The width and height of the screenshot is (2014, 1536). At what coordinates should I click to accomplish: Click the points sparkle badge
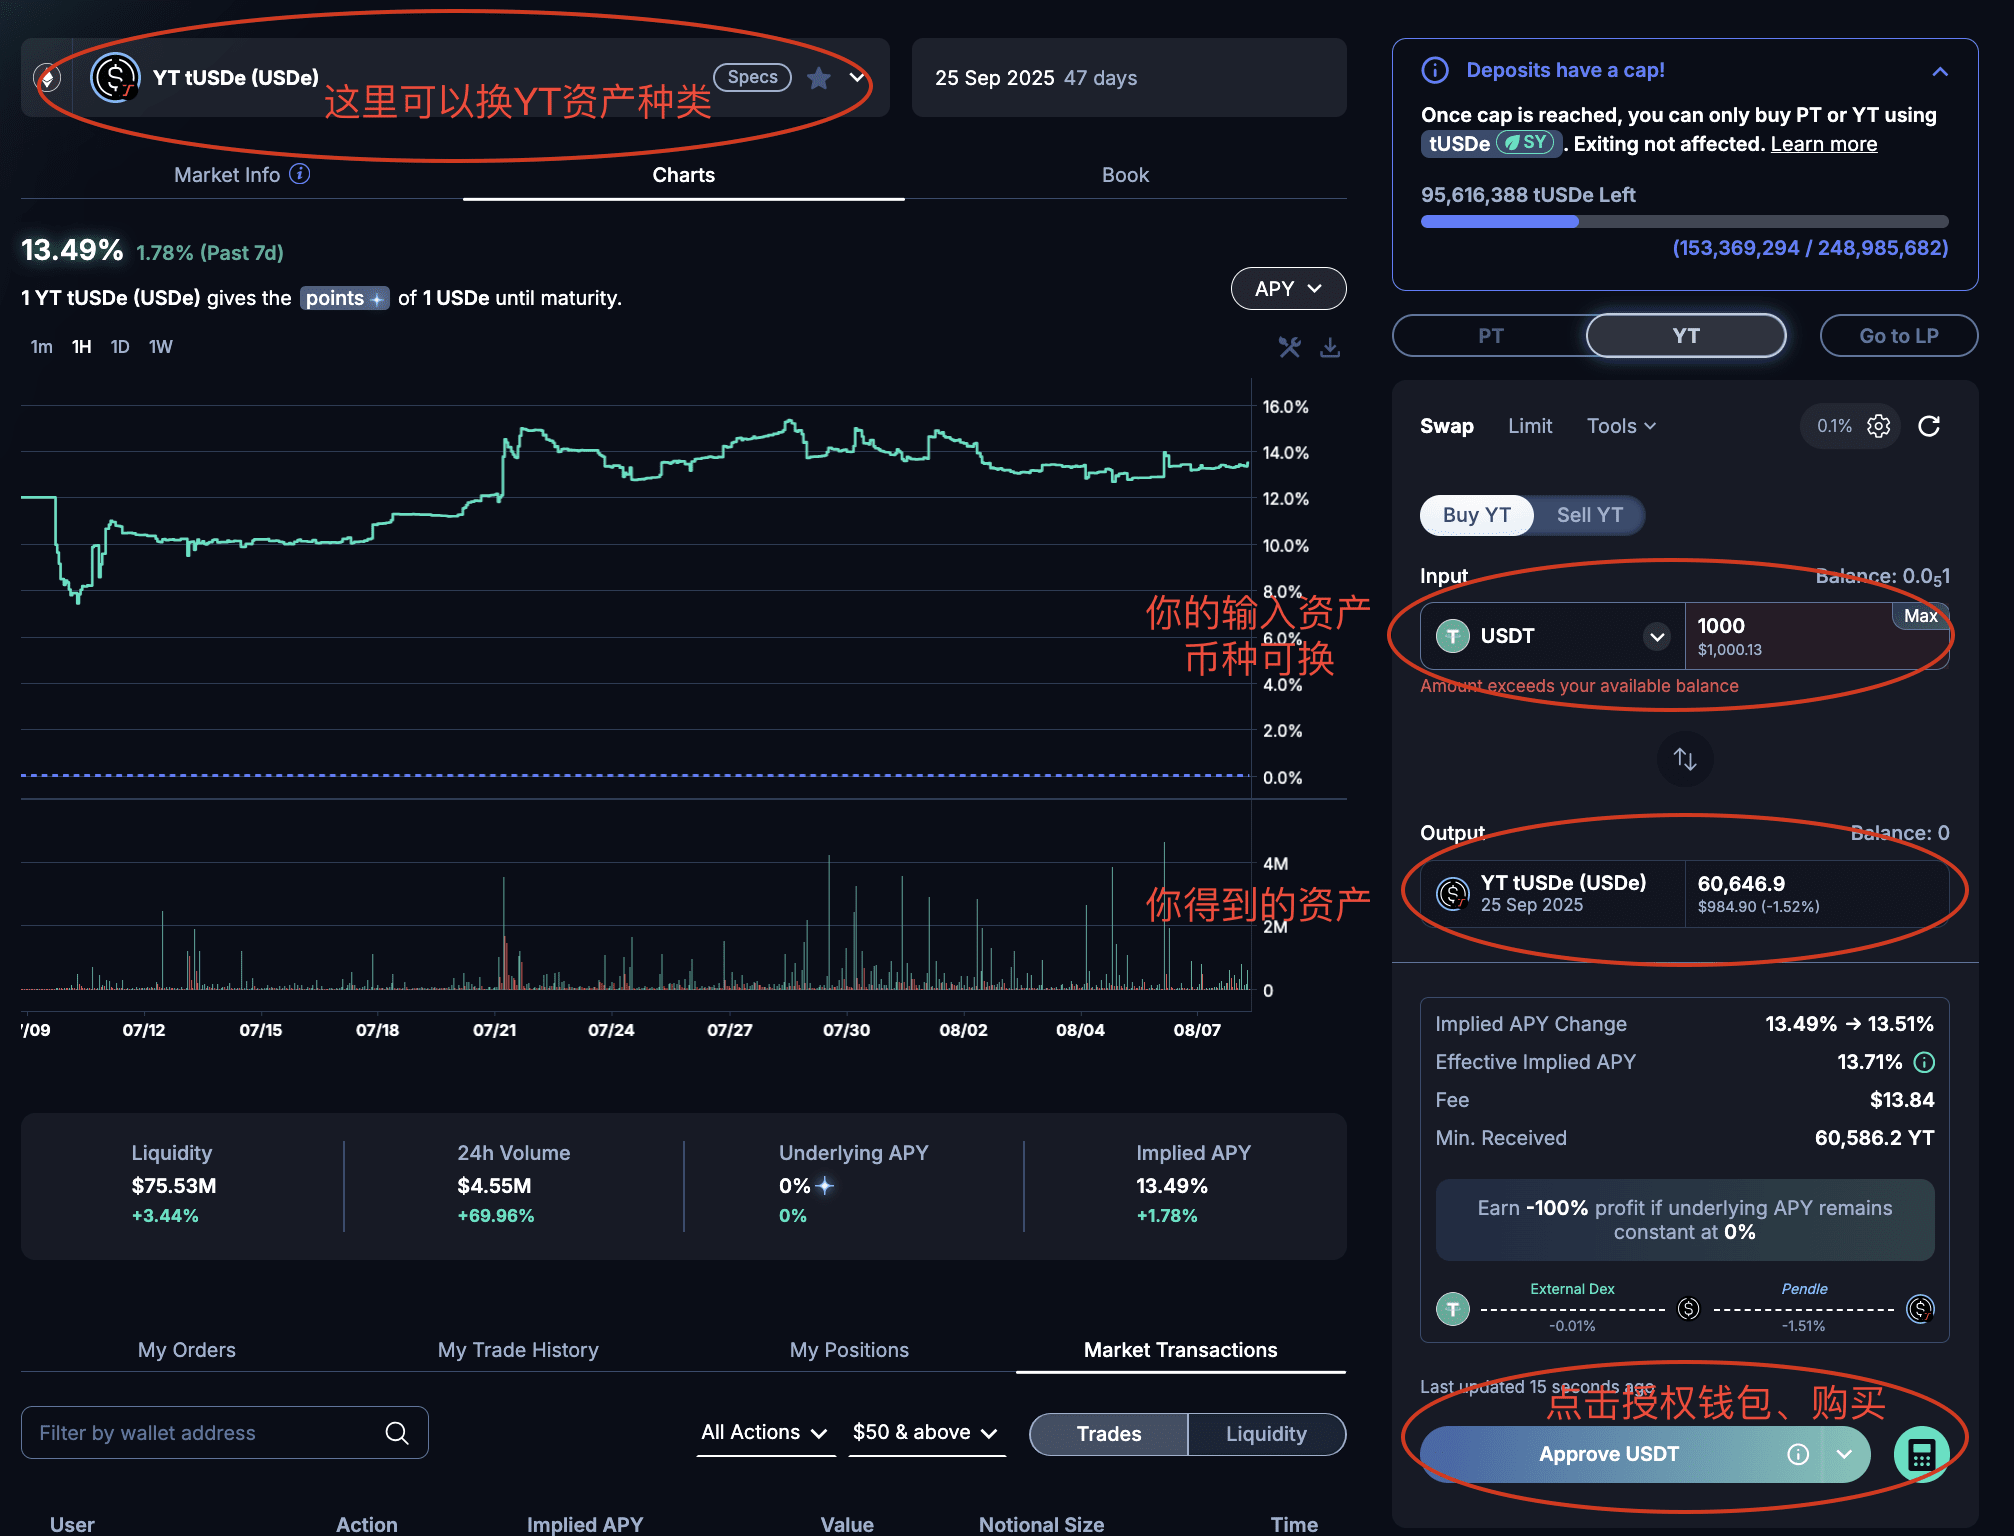344,298
